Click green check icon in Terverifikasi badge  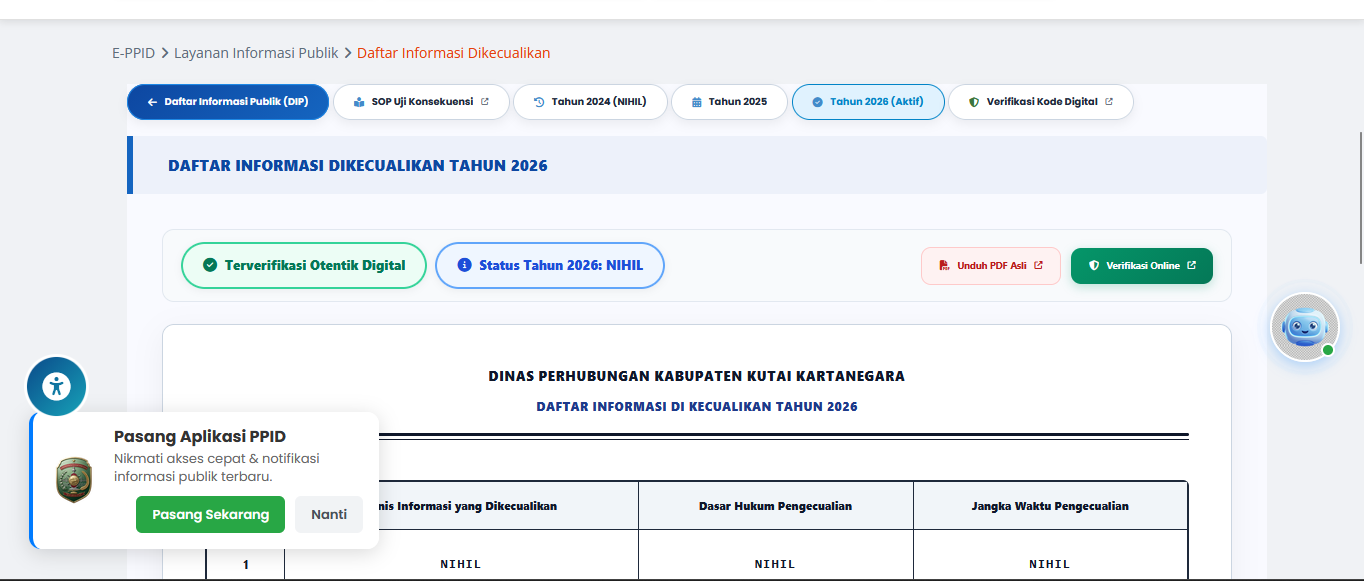[210, 266]
